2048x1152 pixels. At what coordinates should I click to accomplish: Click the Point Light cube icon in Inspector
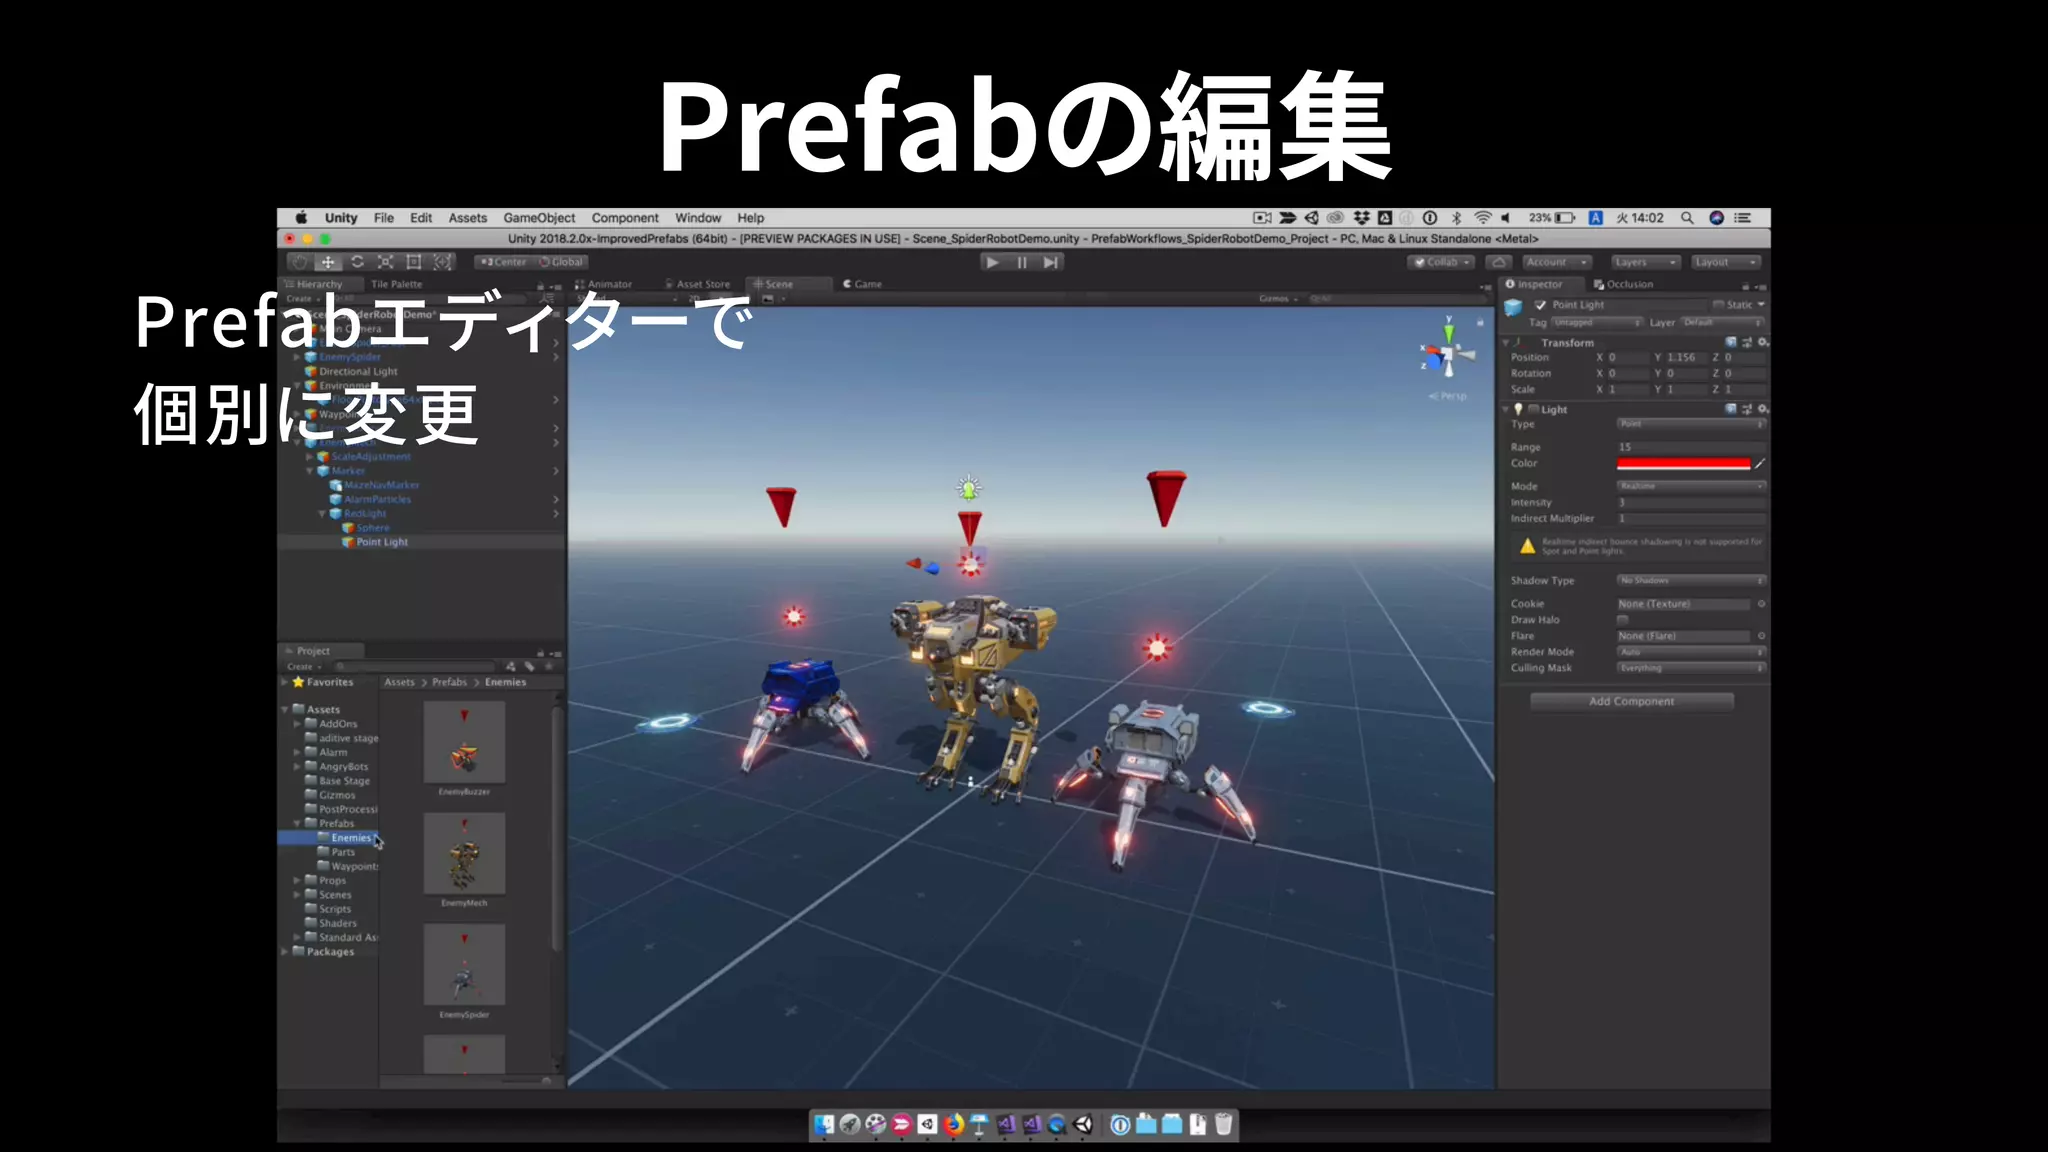click(x=1514, y=307)
